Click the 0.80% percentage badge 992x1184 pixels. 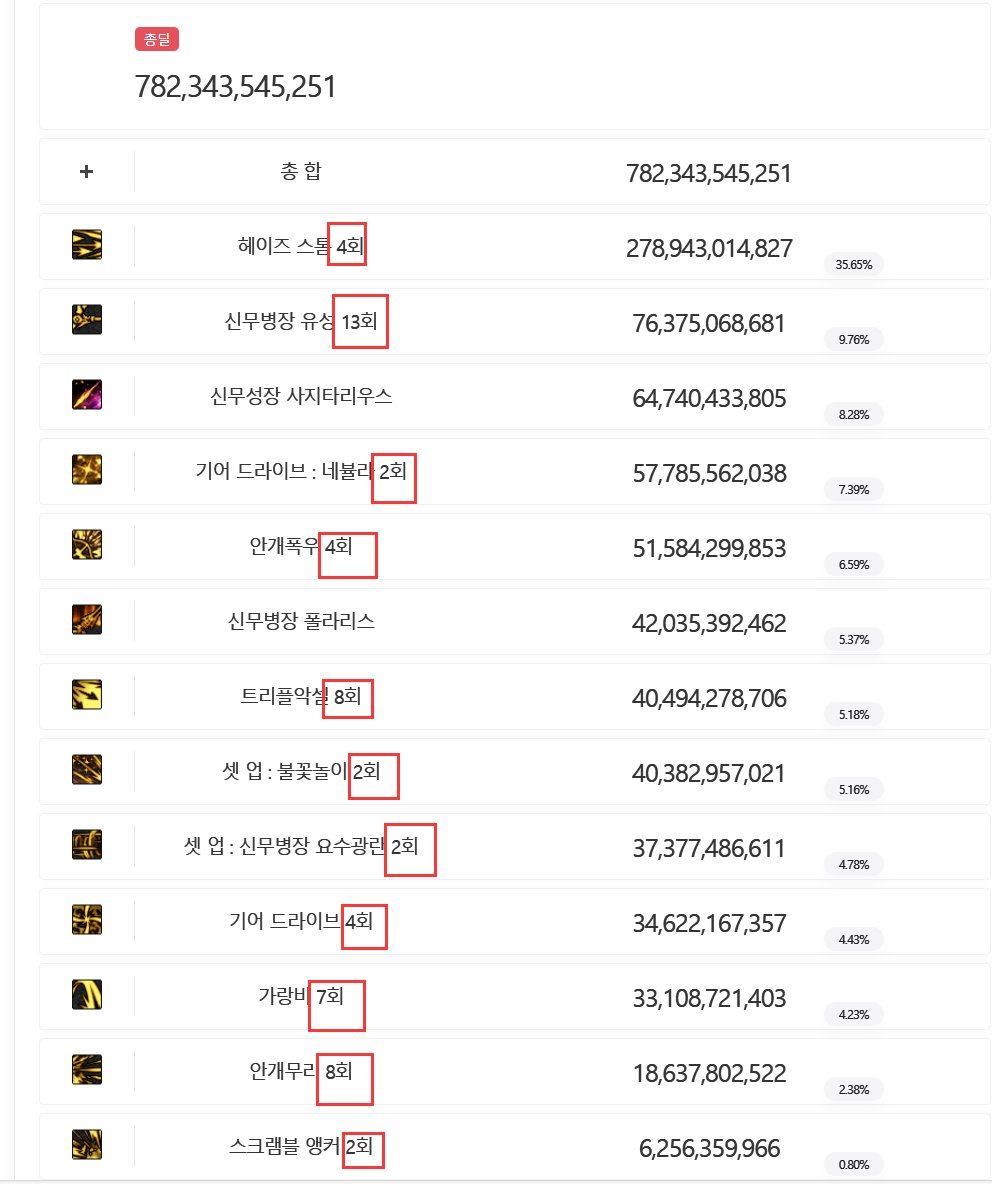click(854, 1164)
